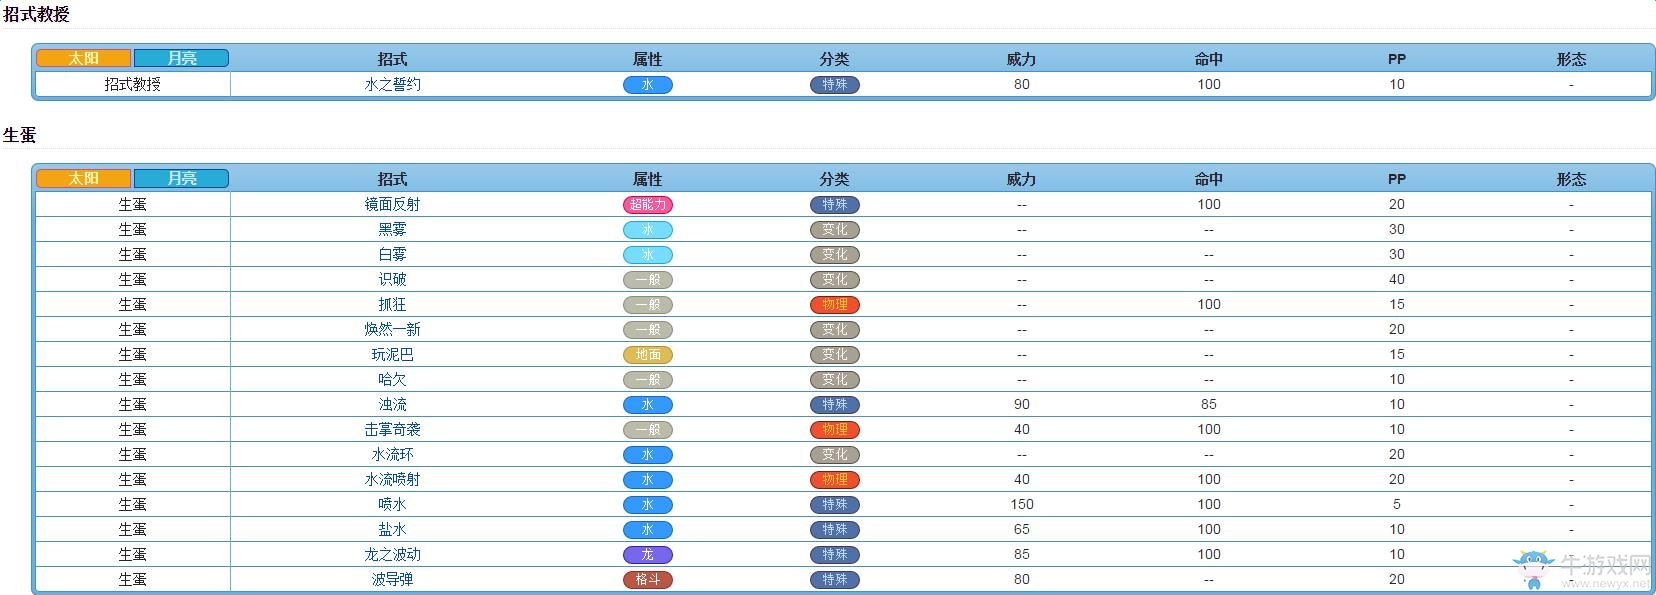Click the 5 PP value for 喷水
The height and width of the screenshot is (595, 1656).
tap(1397, 504)
